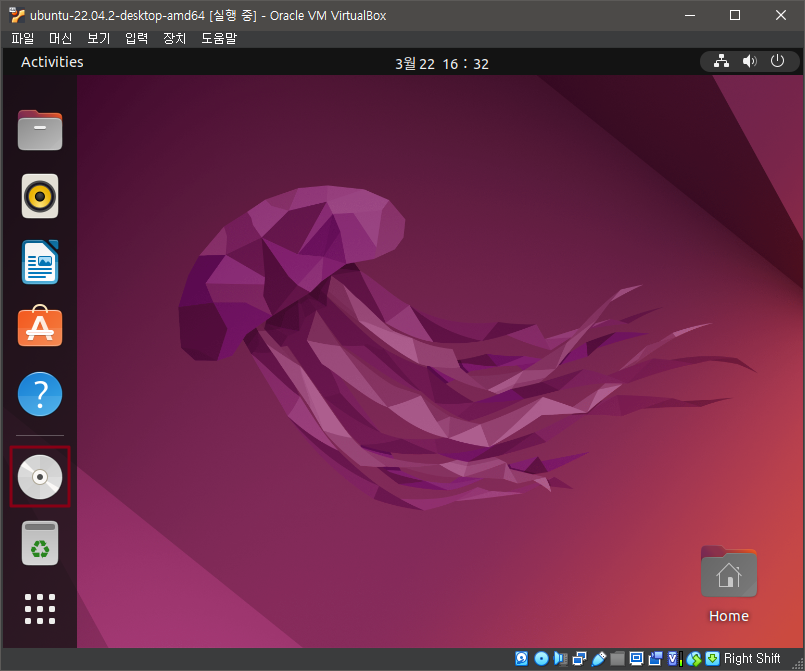The height and width of the screenshot is (671, 805).
Task: Click hard disk activity status icon
Action: click(522, 658)
